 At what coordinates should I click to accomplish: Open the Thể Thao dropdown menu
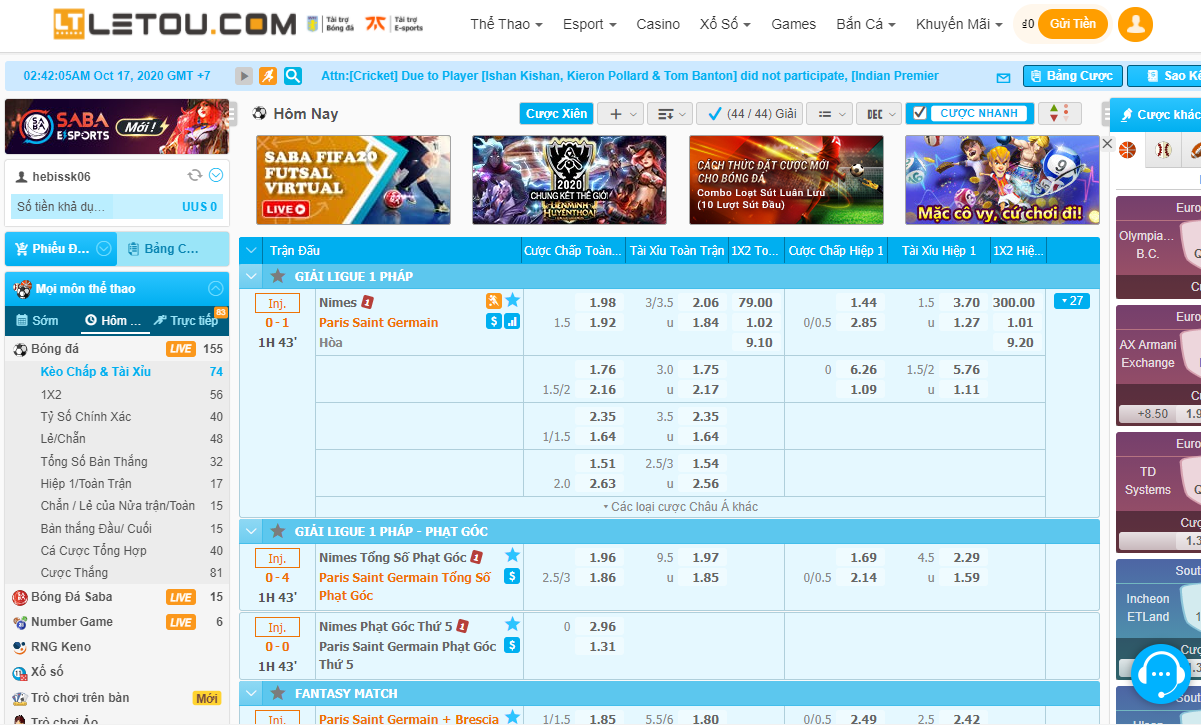tap(506, 24)
